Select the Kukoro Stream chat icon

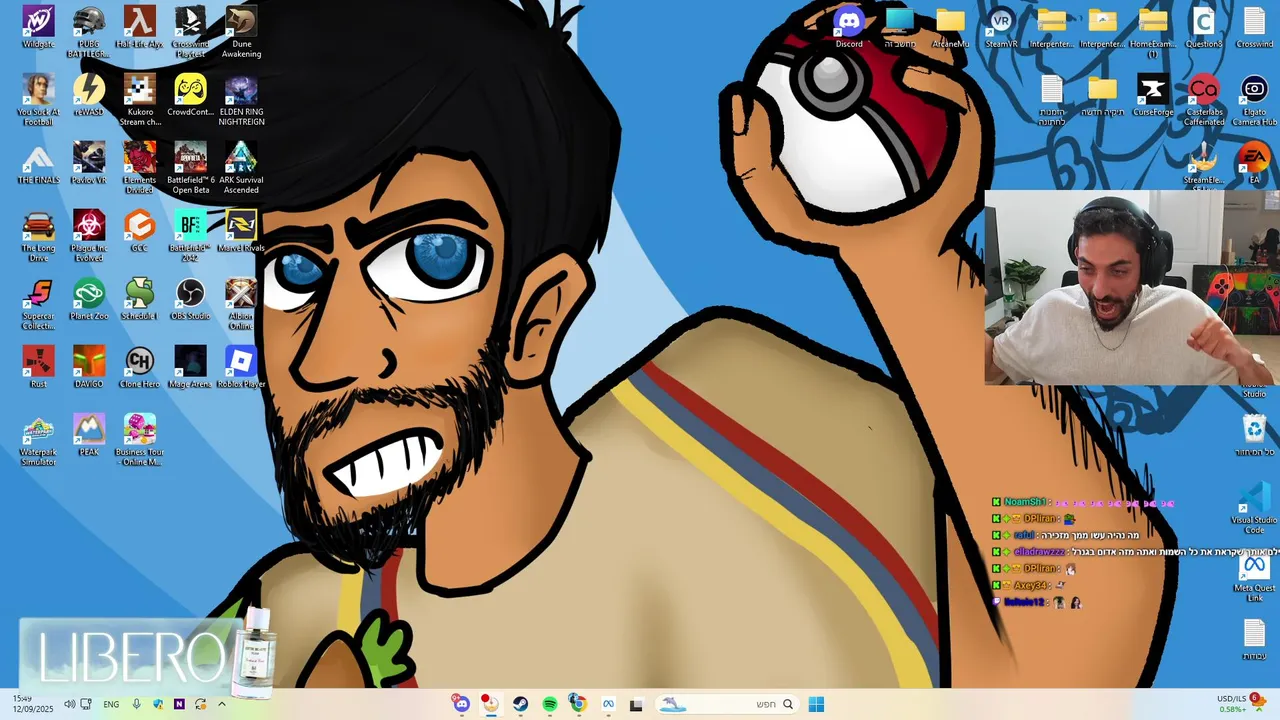pos(139,99)
